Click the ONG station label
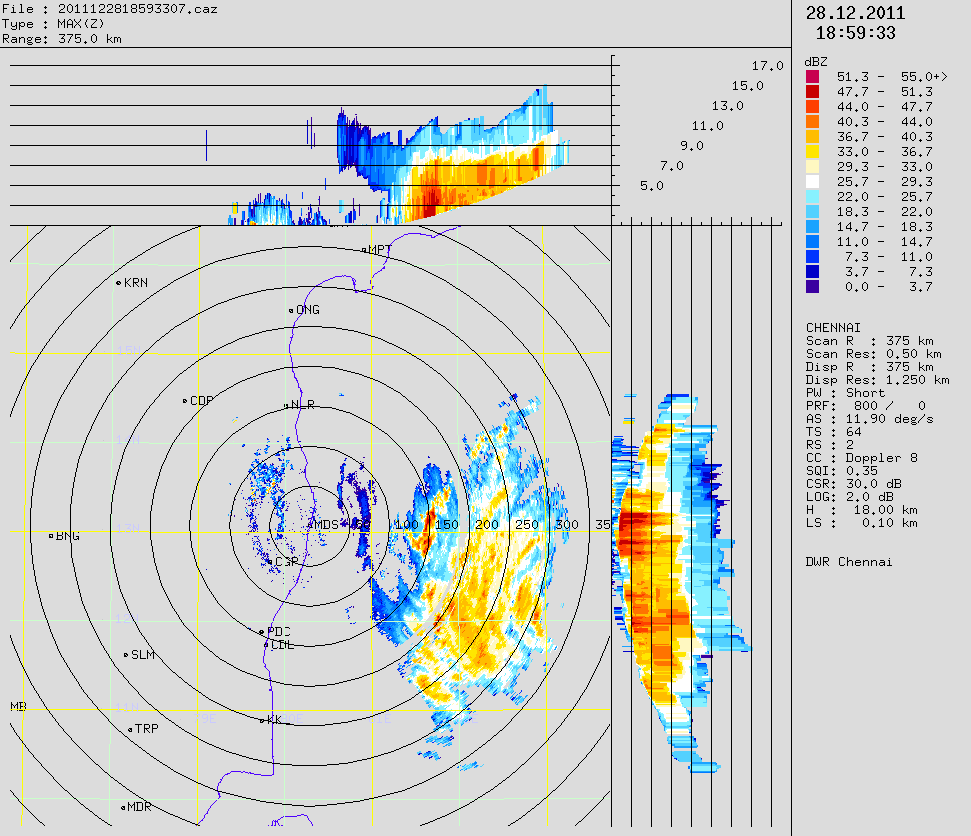The width and height of the screenshot is (971, 836). 308,310
